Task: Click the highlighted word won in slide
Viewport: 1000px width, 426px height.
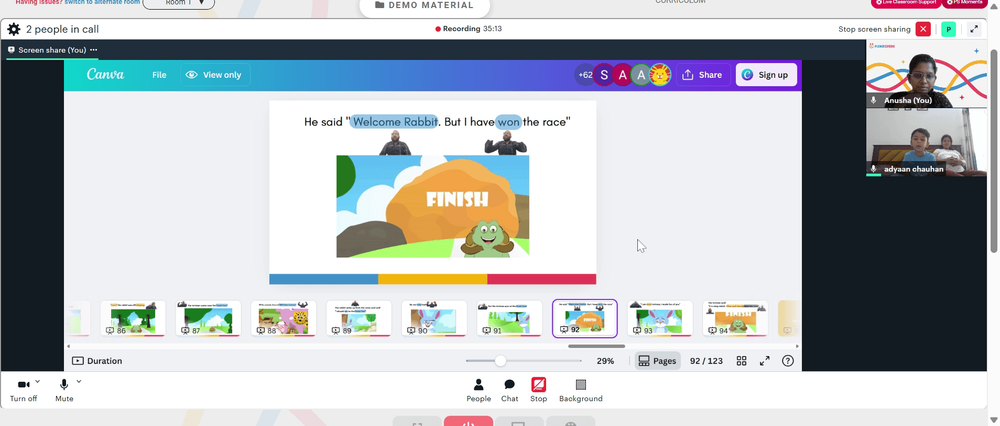Action: [509, 122]
